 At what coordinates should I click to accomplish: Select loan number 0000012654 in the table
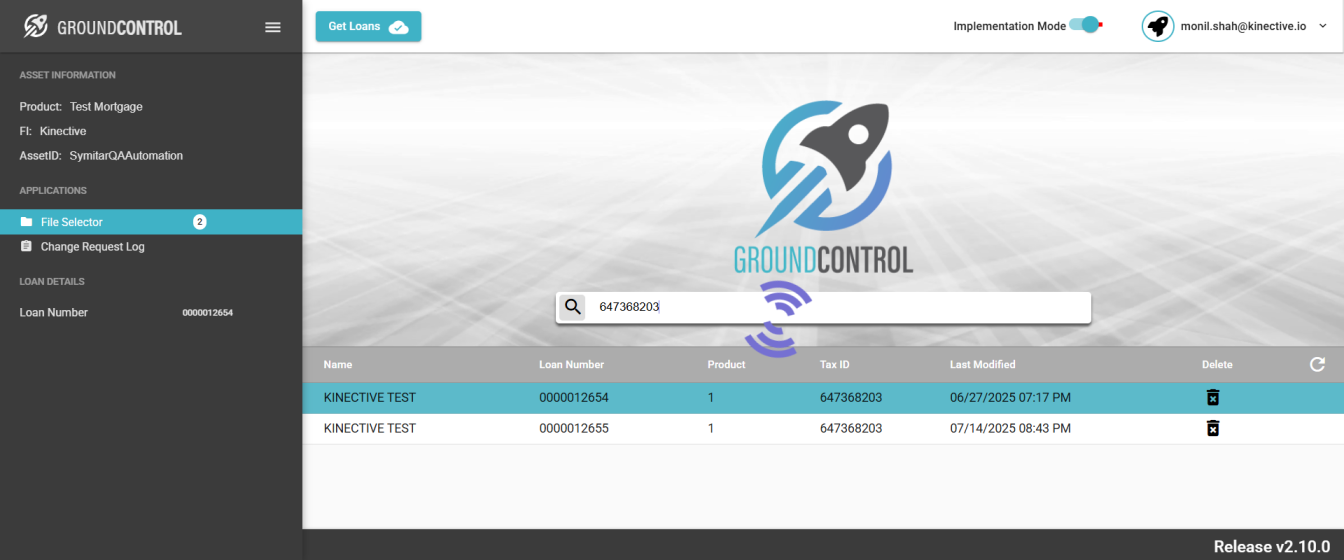(x=574, y=398)
